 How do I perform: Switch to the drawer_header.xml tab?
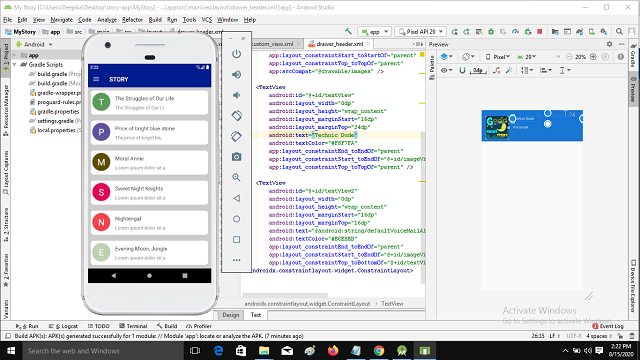pos(339,44)
